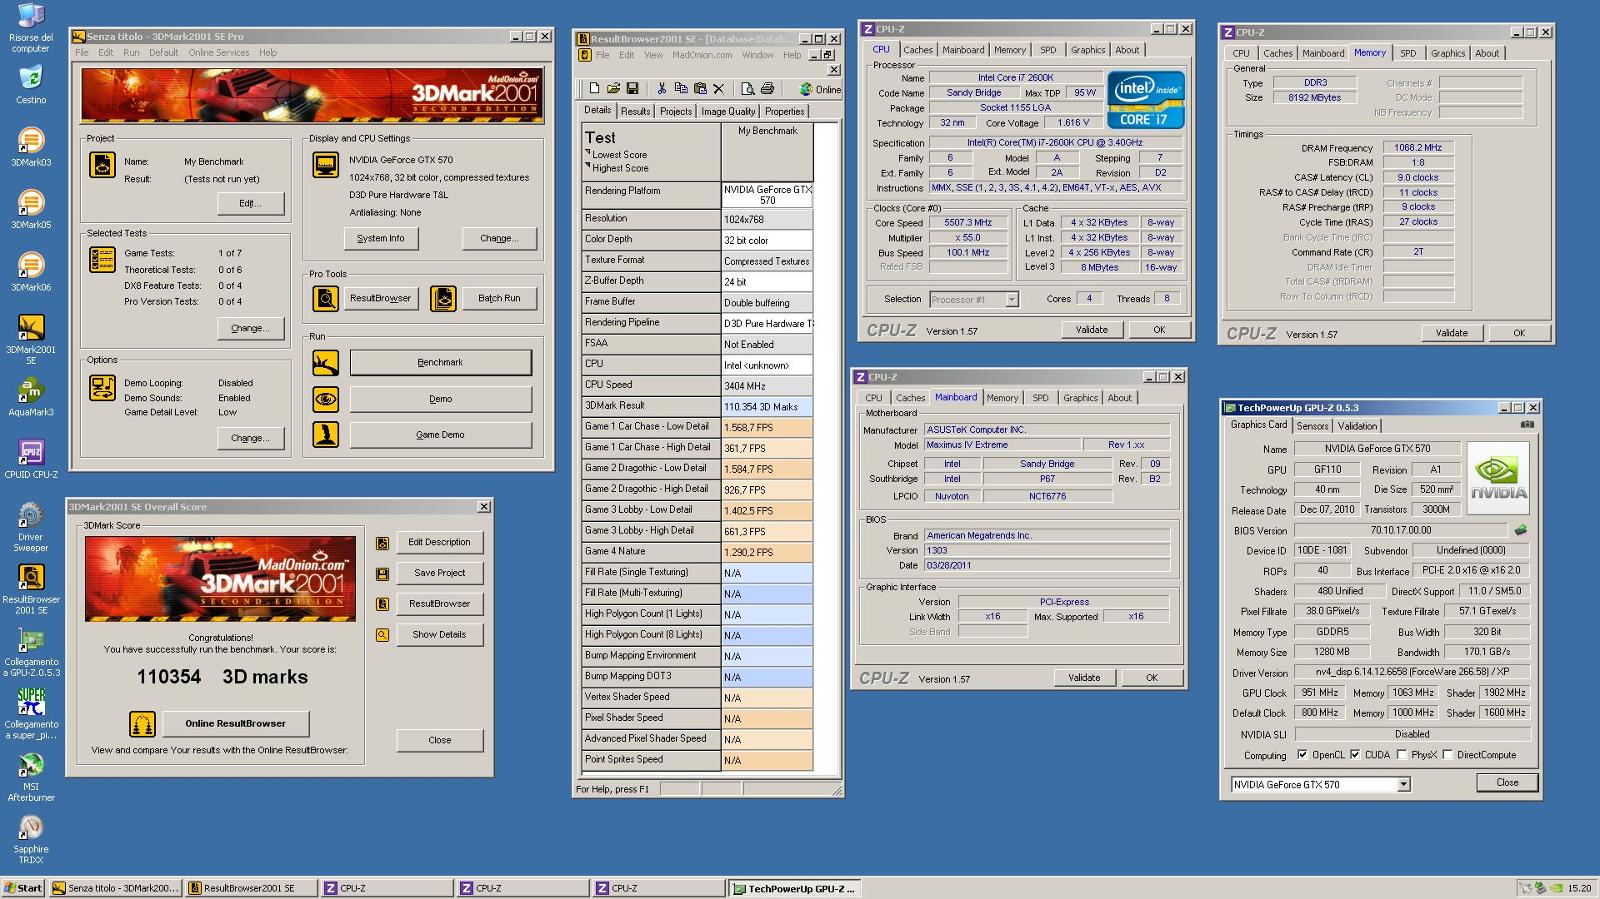Click the Show Details button in Overall Score
Viewport: 1600px width, 899px height.
[x=439, y=634]
